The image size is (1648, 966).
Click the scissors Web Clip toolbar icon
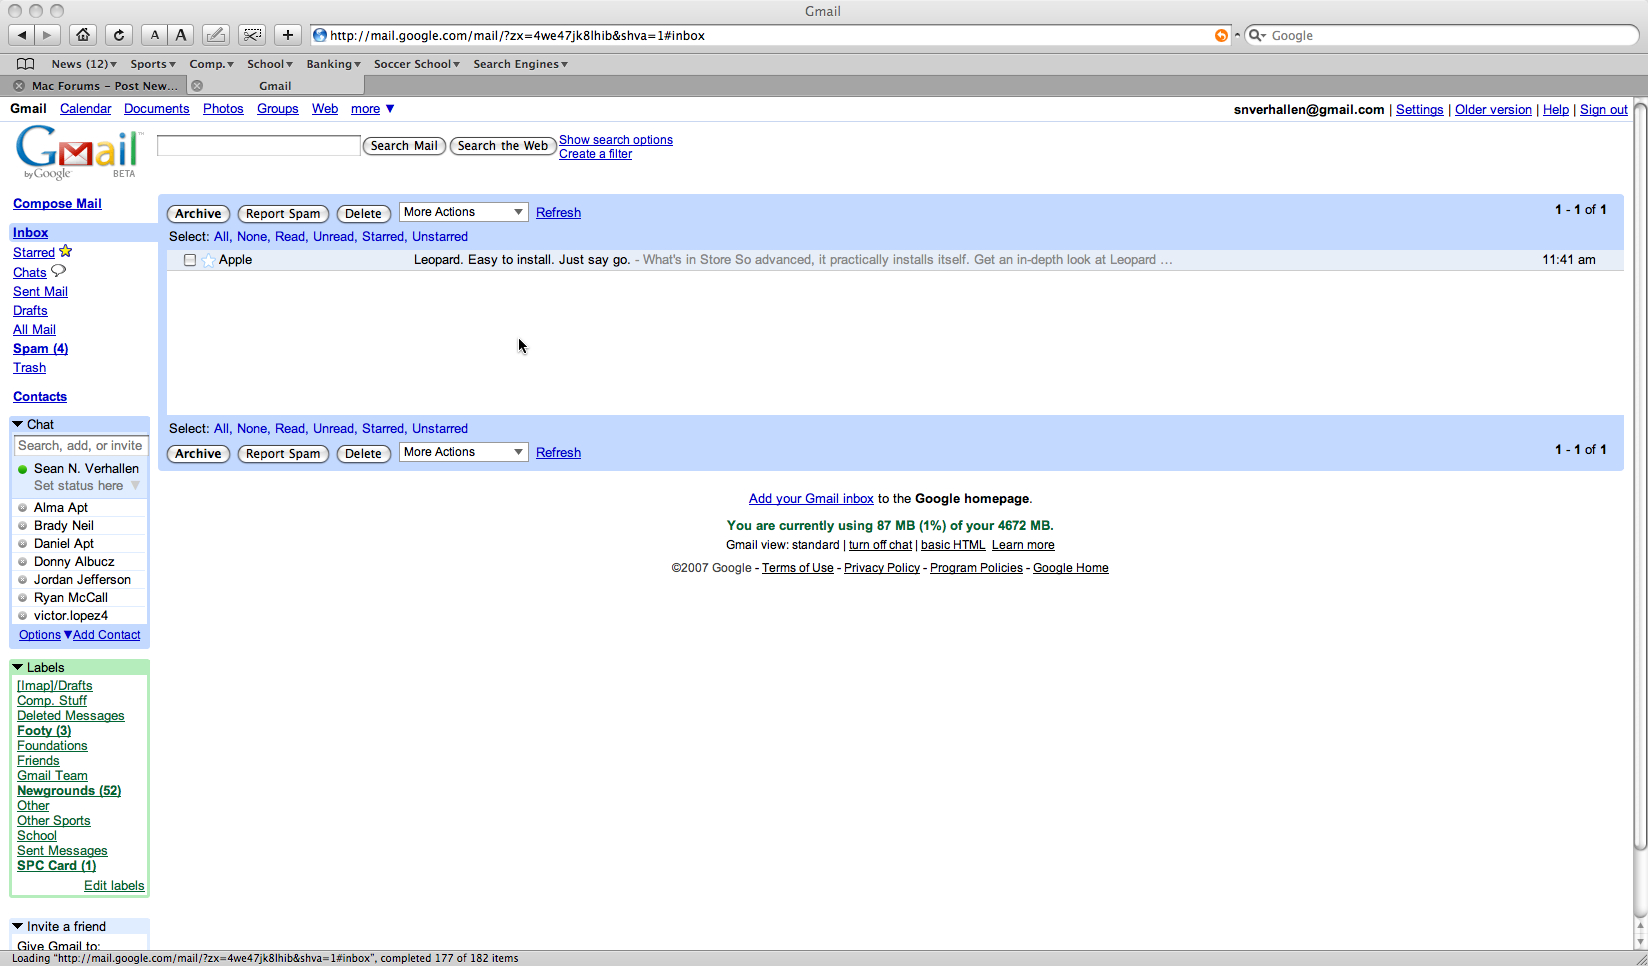click(x=252, y=35)
